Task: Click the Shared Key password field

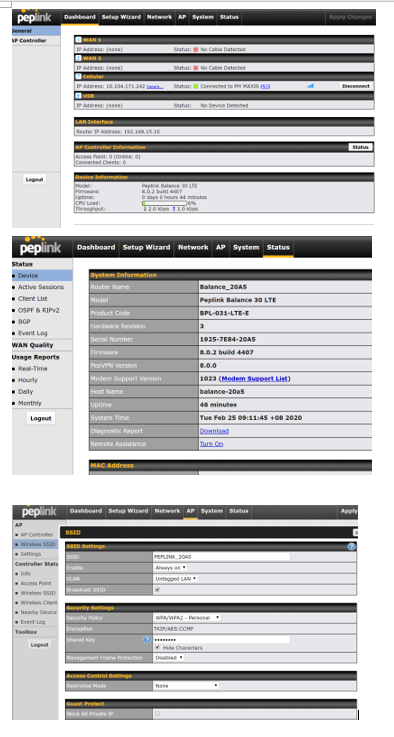Action: click(x=222, y=640)
